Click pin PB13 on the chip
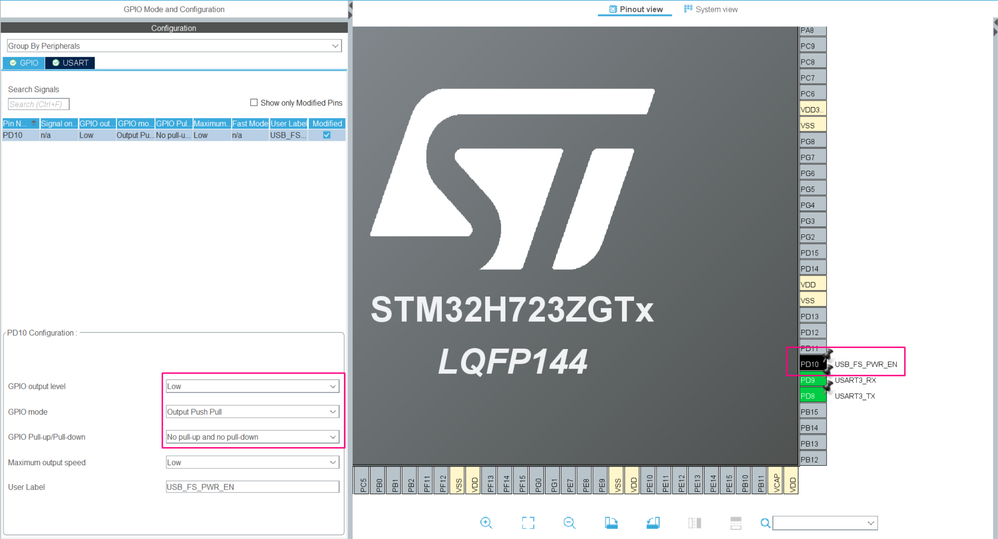The height and width of the screenshot is (539, 998). [812, 444]
